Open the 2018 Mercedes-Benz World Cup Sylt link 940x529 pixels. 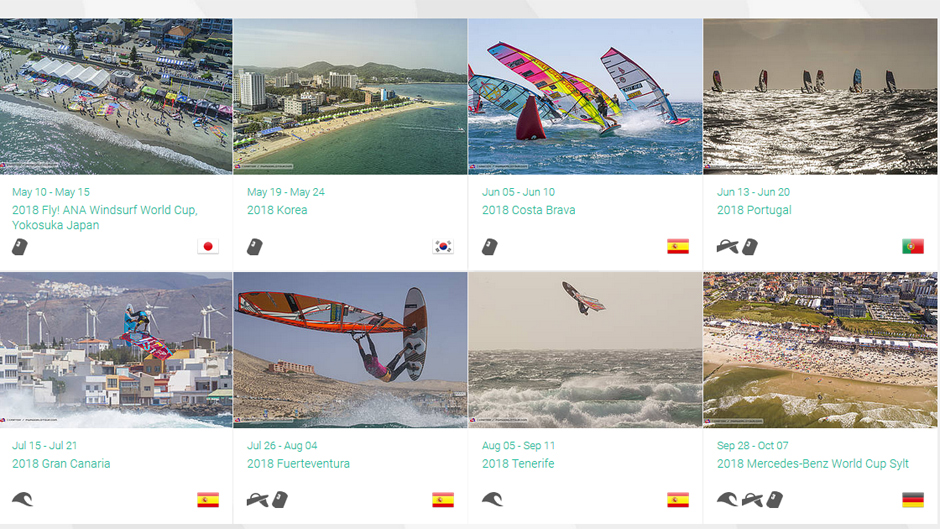[813, 464]
